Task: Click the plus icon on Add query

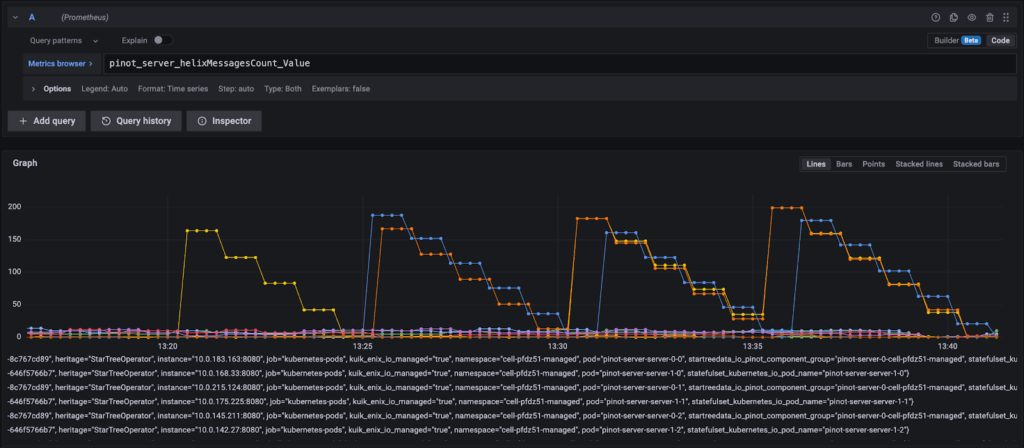Action: [x=23, y=121]
